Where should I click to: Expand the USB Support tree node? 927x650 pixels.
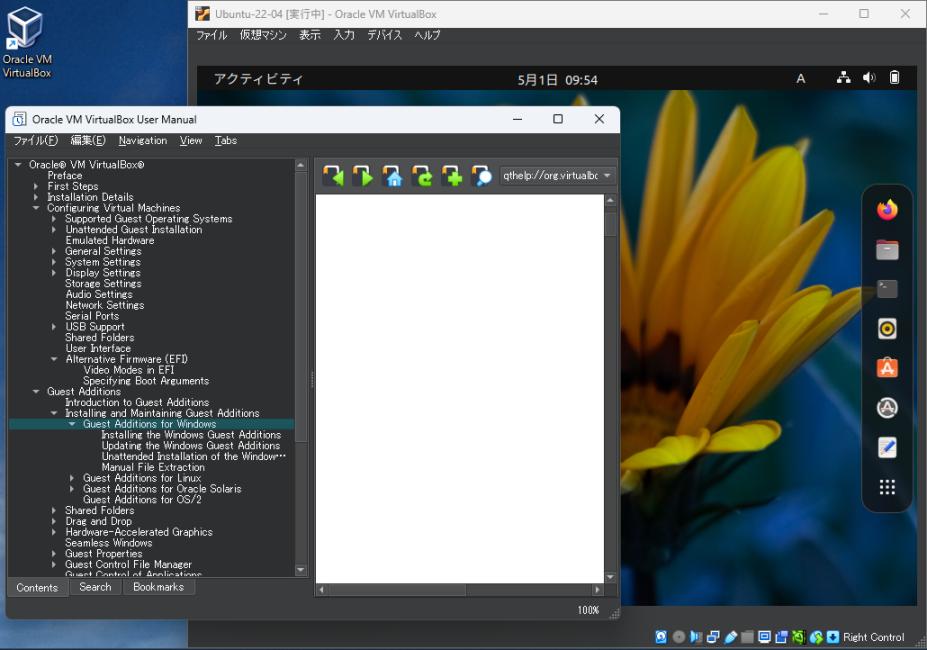coord(54,326)
